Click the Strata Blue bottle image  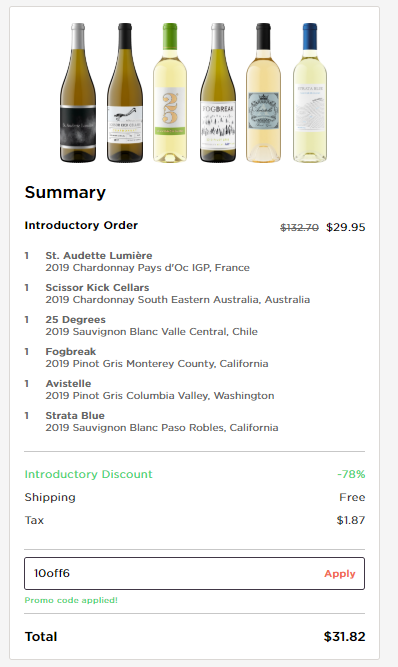point(310,92)
